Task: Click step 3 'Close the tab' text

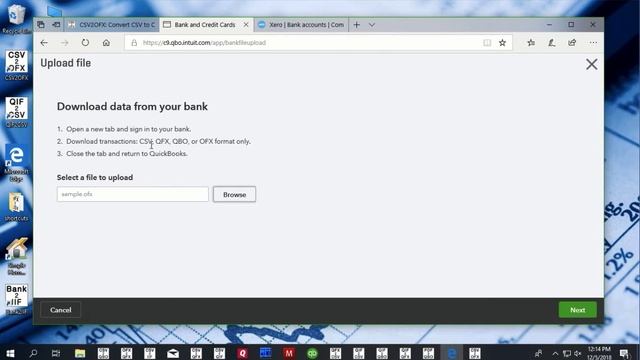Action: click(x=127, y=153)
